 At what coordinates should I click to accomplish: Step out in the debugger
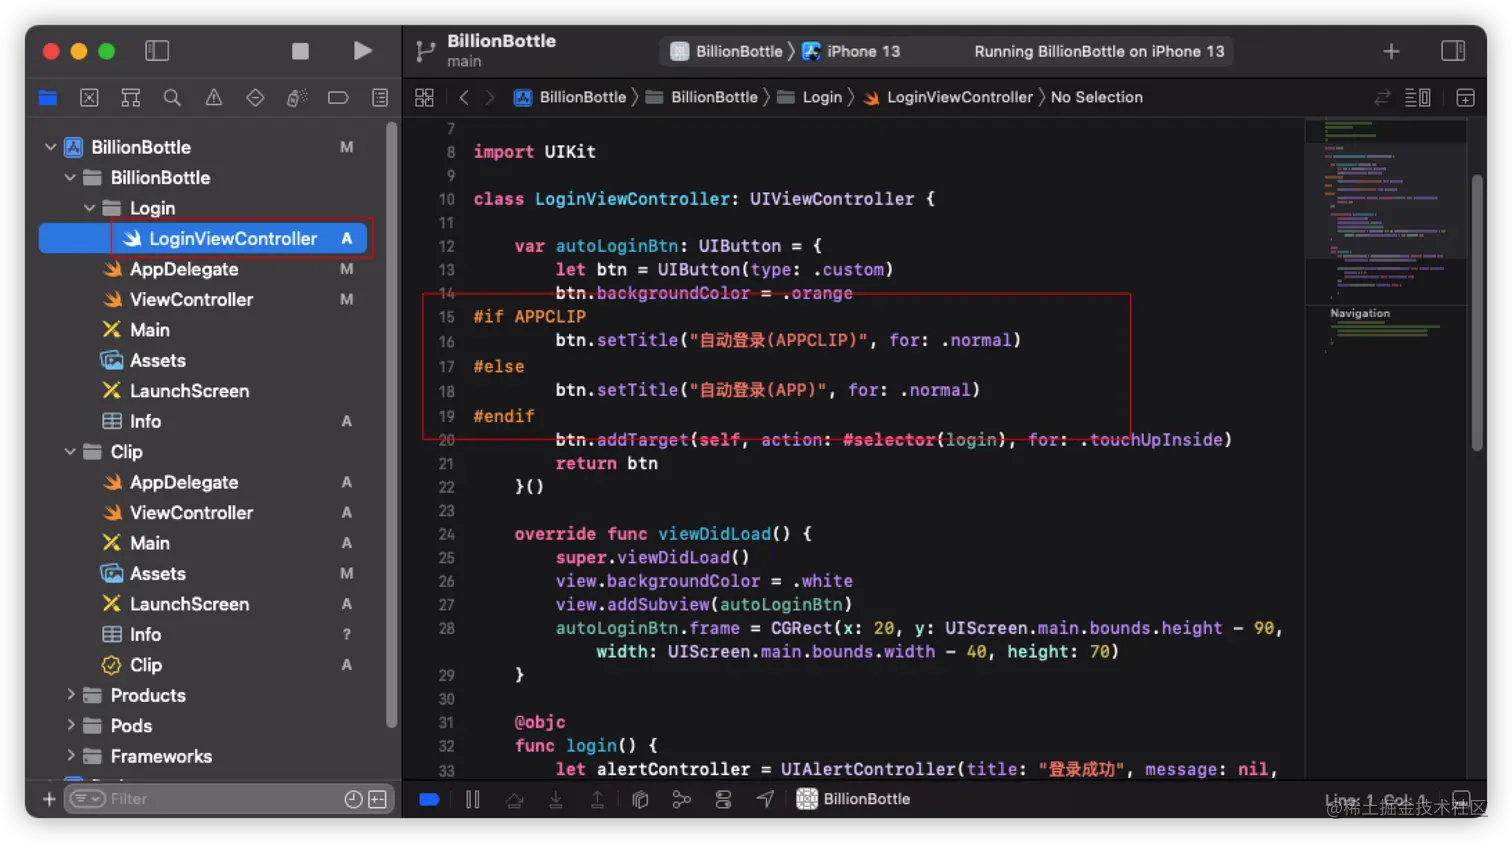tap(597, 799)
